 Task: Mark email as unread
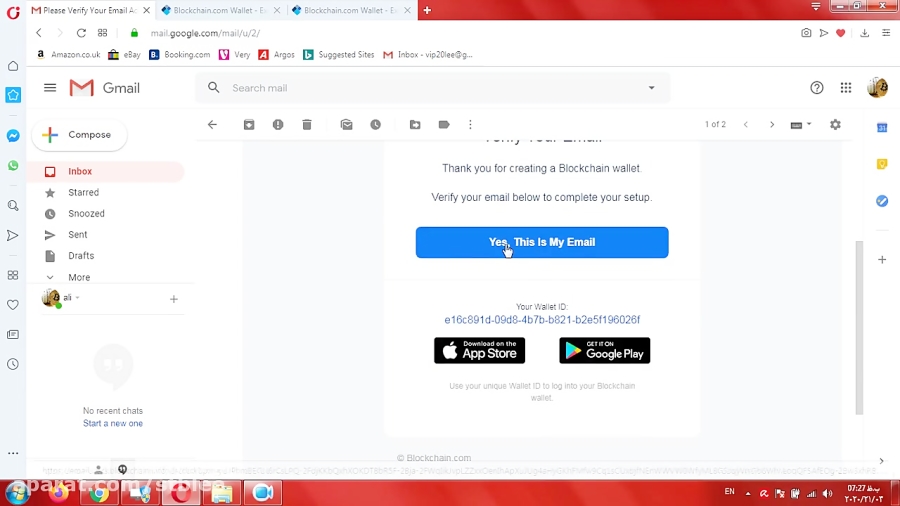click(x=346, y=124)
